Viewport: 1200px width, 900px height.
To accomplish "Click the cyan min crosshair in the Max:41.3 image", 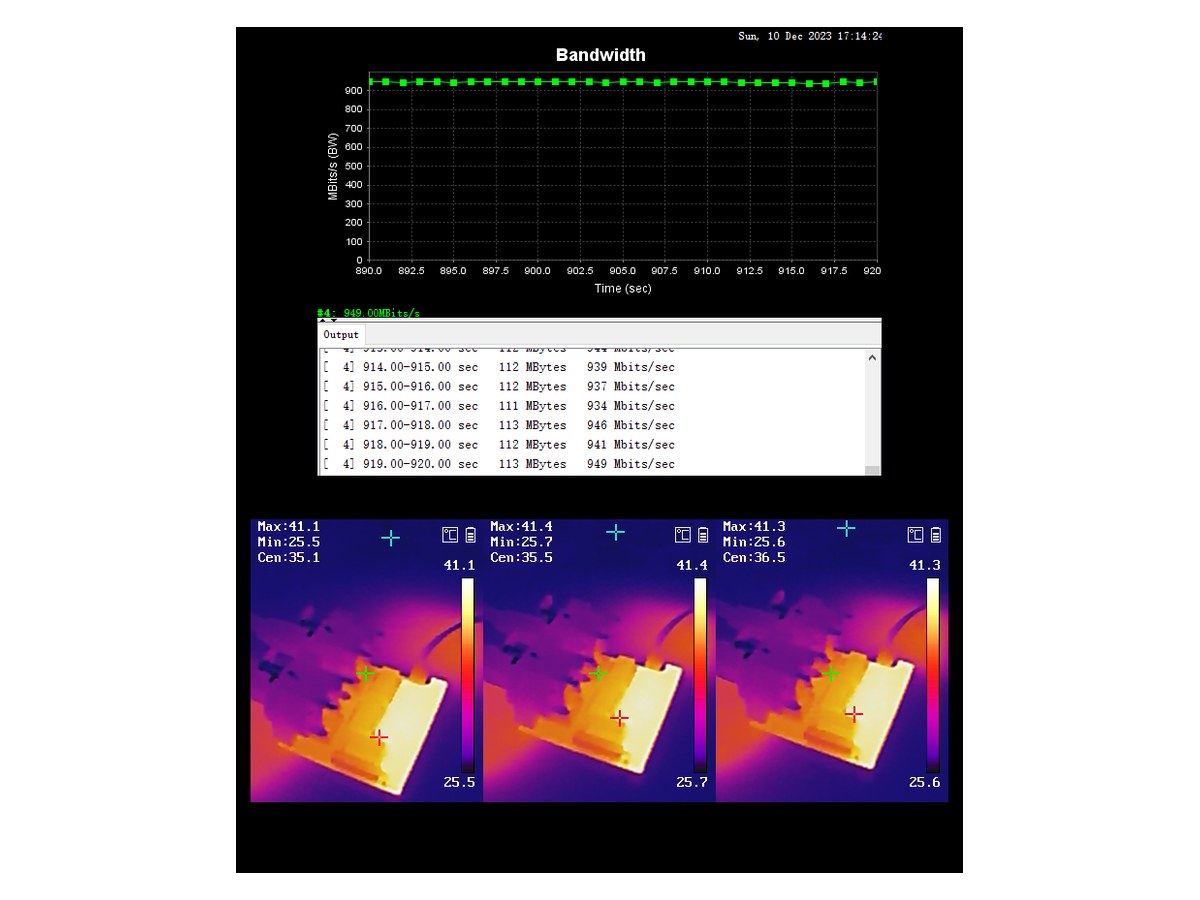I will tap(846, 528).
